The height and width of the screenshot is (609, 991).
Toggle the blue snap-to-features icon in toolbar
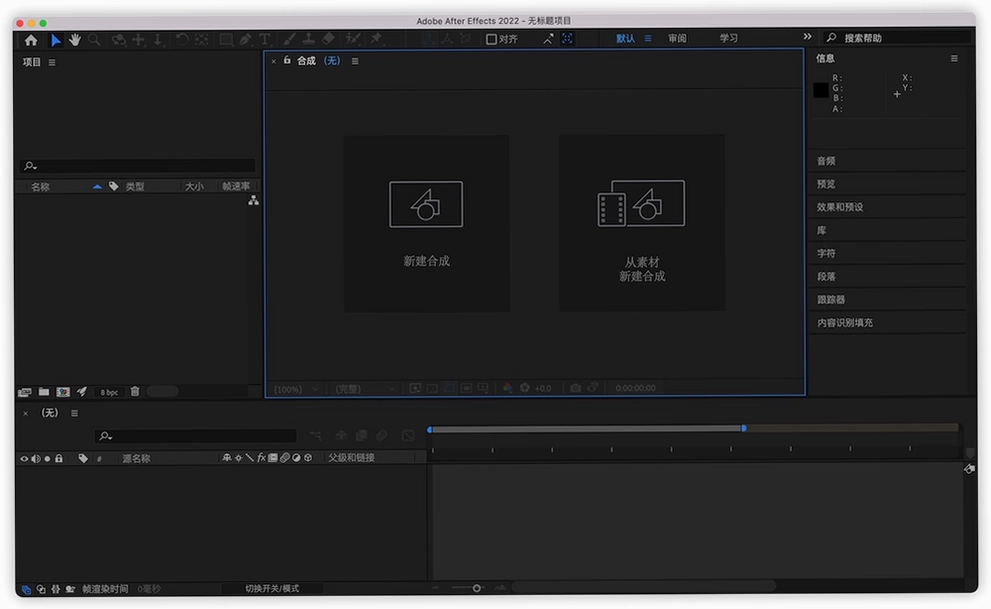[568, 39]
